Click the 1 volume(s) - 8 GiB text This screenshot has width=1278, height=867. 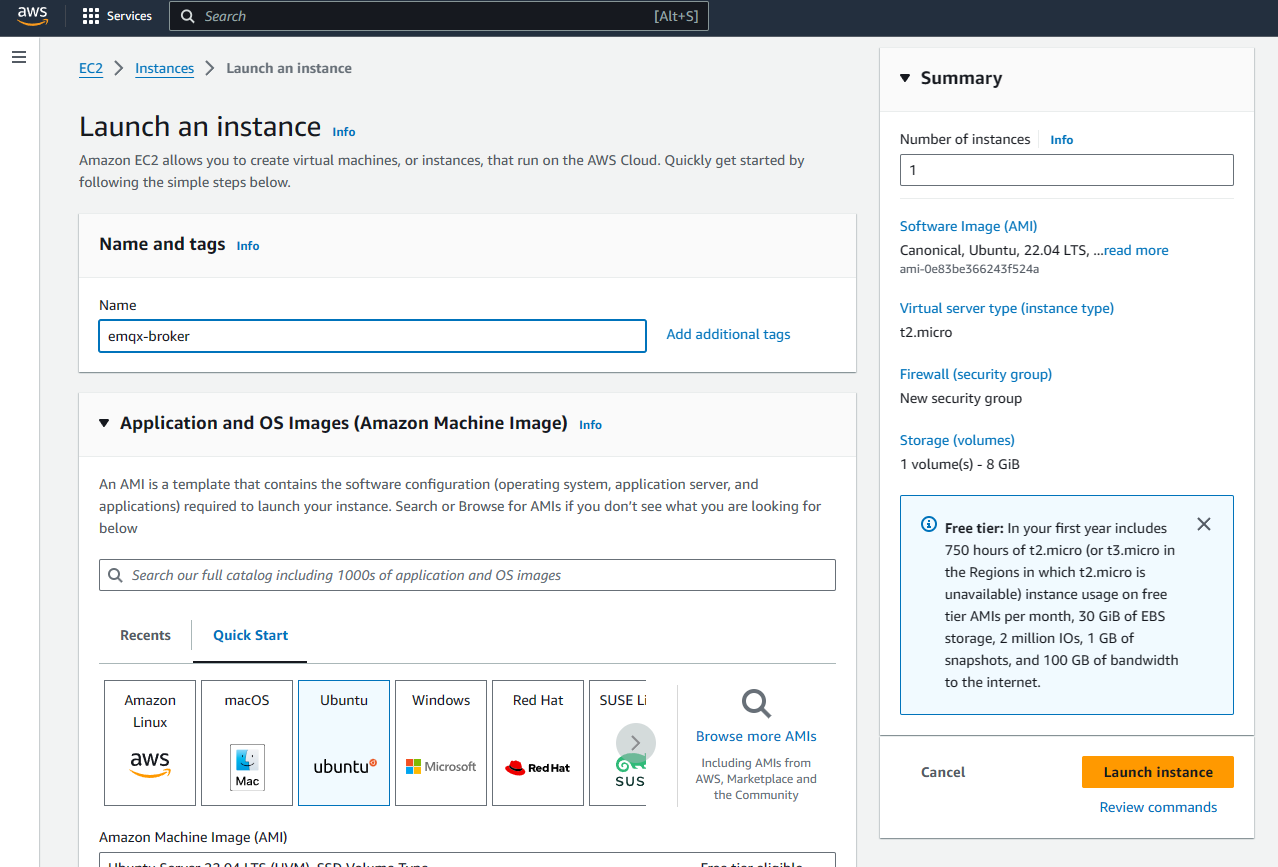coord(960,464)
